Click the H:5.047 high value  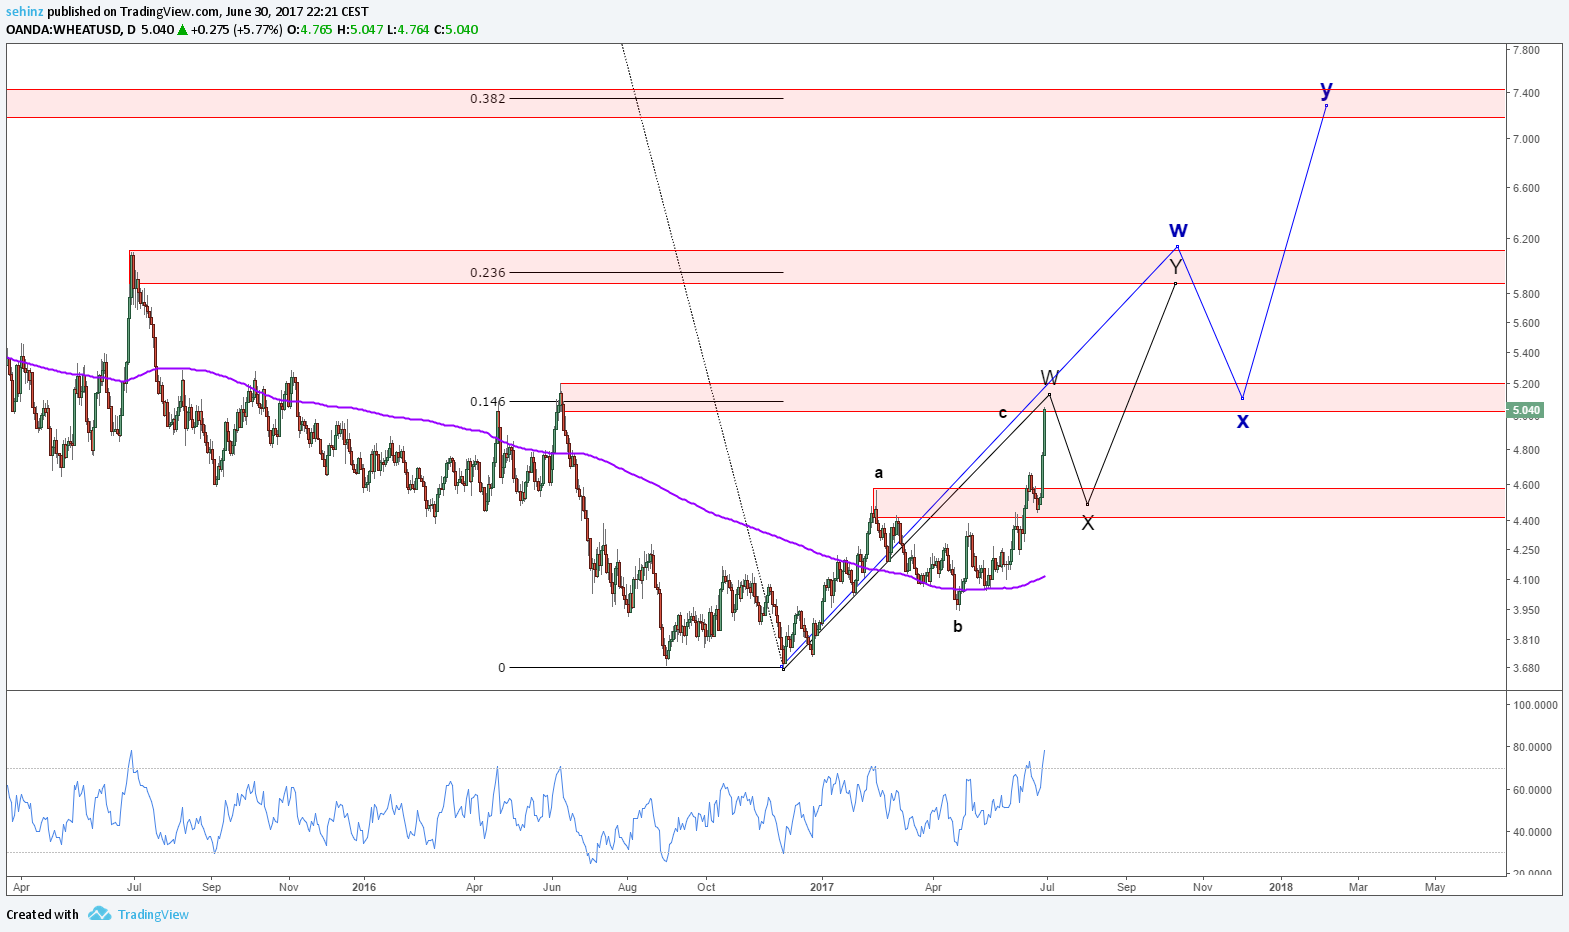click(360, 30)
